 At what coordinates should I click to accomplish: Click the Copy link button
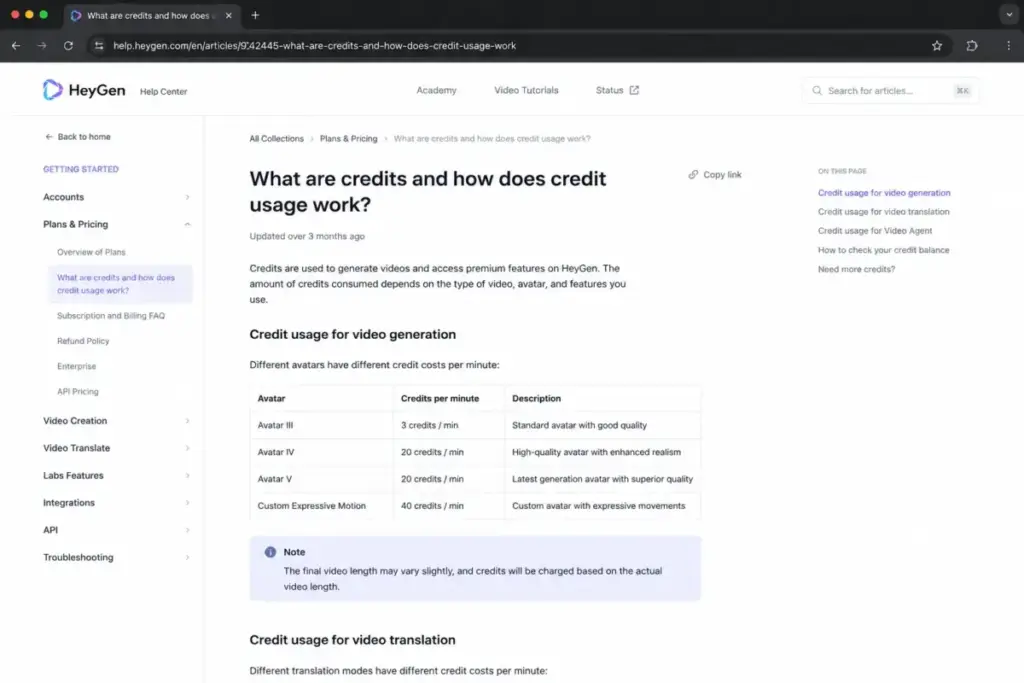(x=714, y=174)
